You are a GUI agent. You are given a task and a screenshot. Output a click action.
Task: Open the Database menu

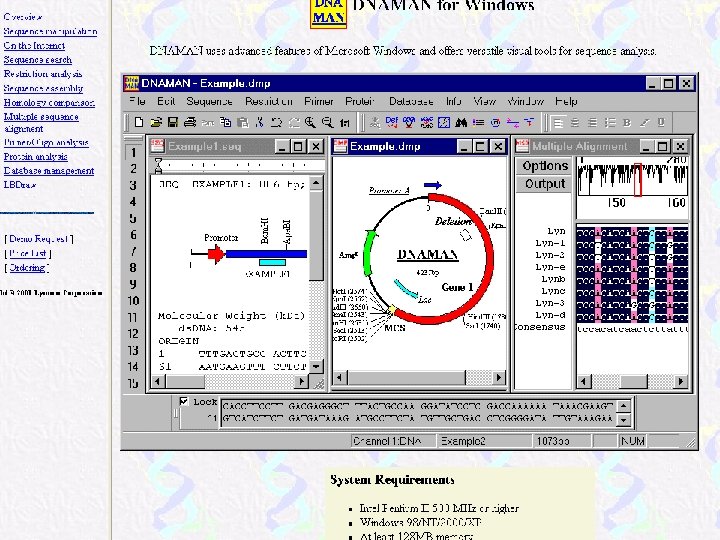coord(411,101)
